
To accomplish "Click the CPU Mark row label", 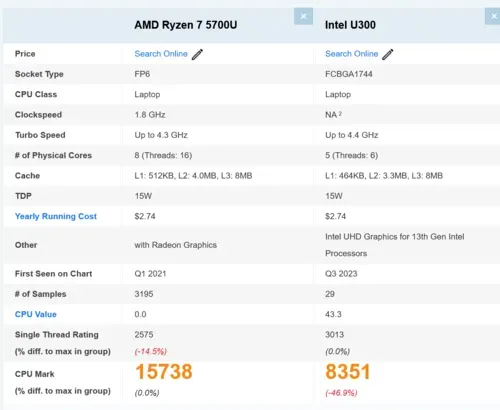I will click(35, 374).
